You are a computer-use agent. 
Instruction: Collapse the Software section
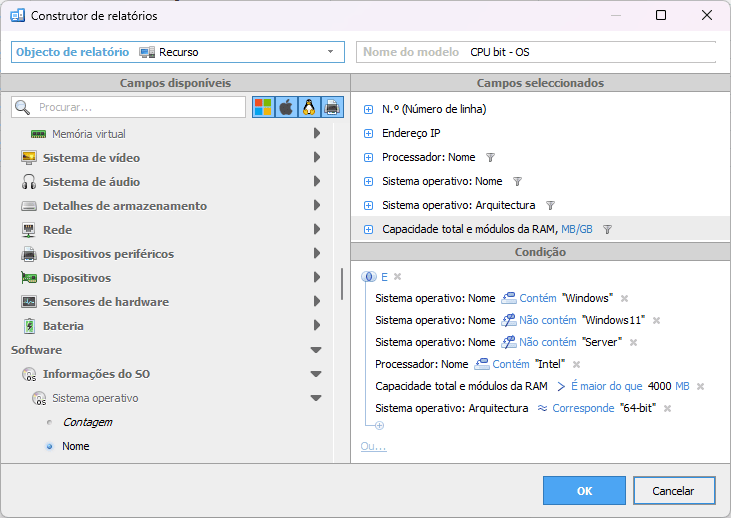(x=316, y=350)
